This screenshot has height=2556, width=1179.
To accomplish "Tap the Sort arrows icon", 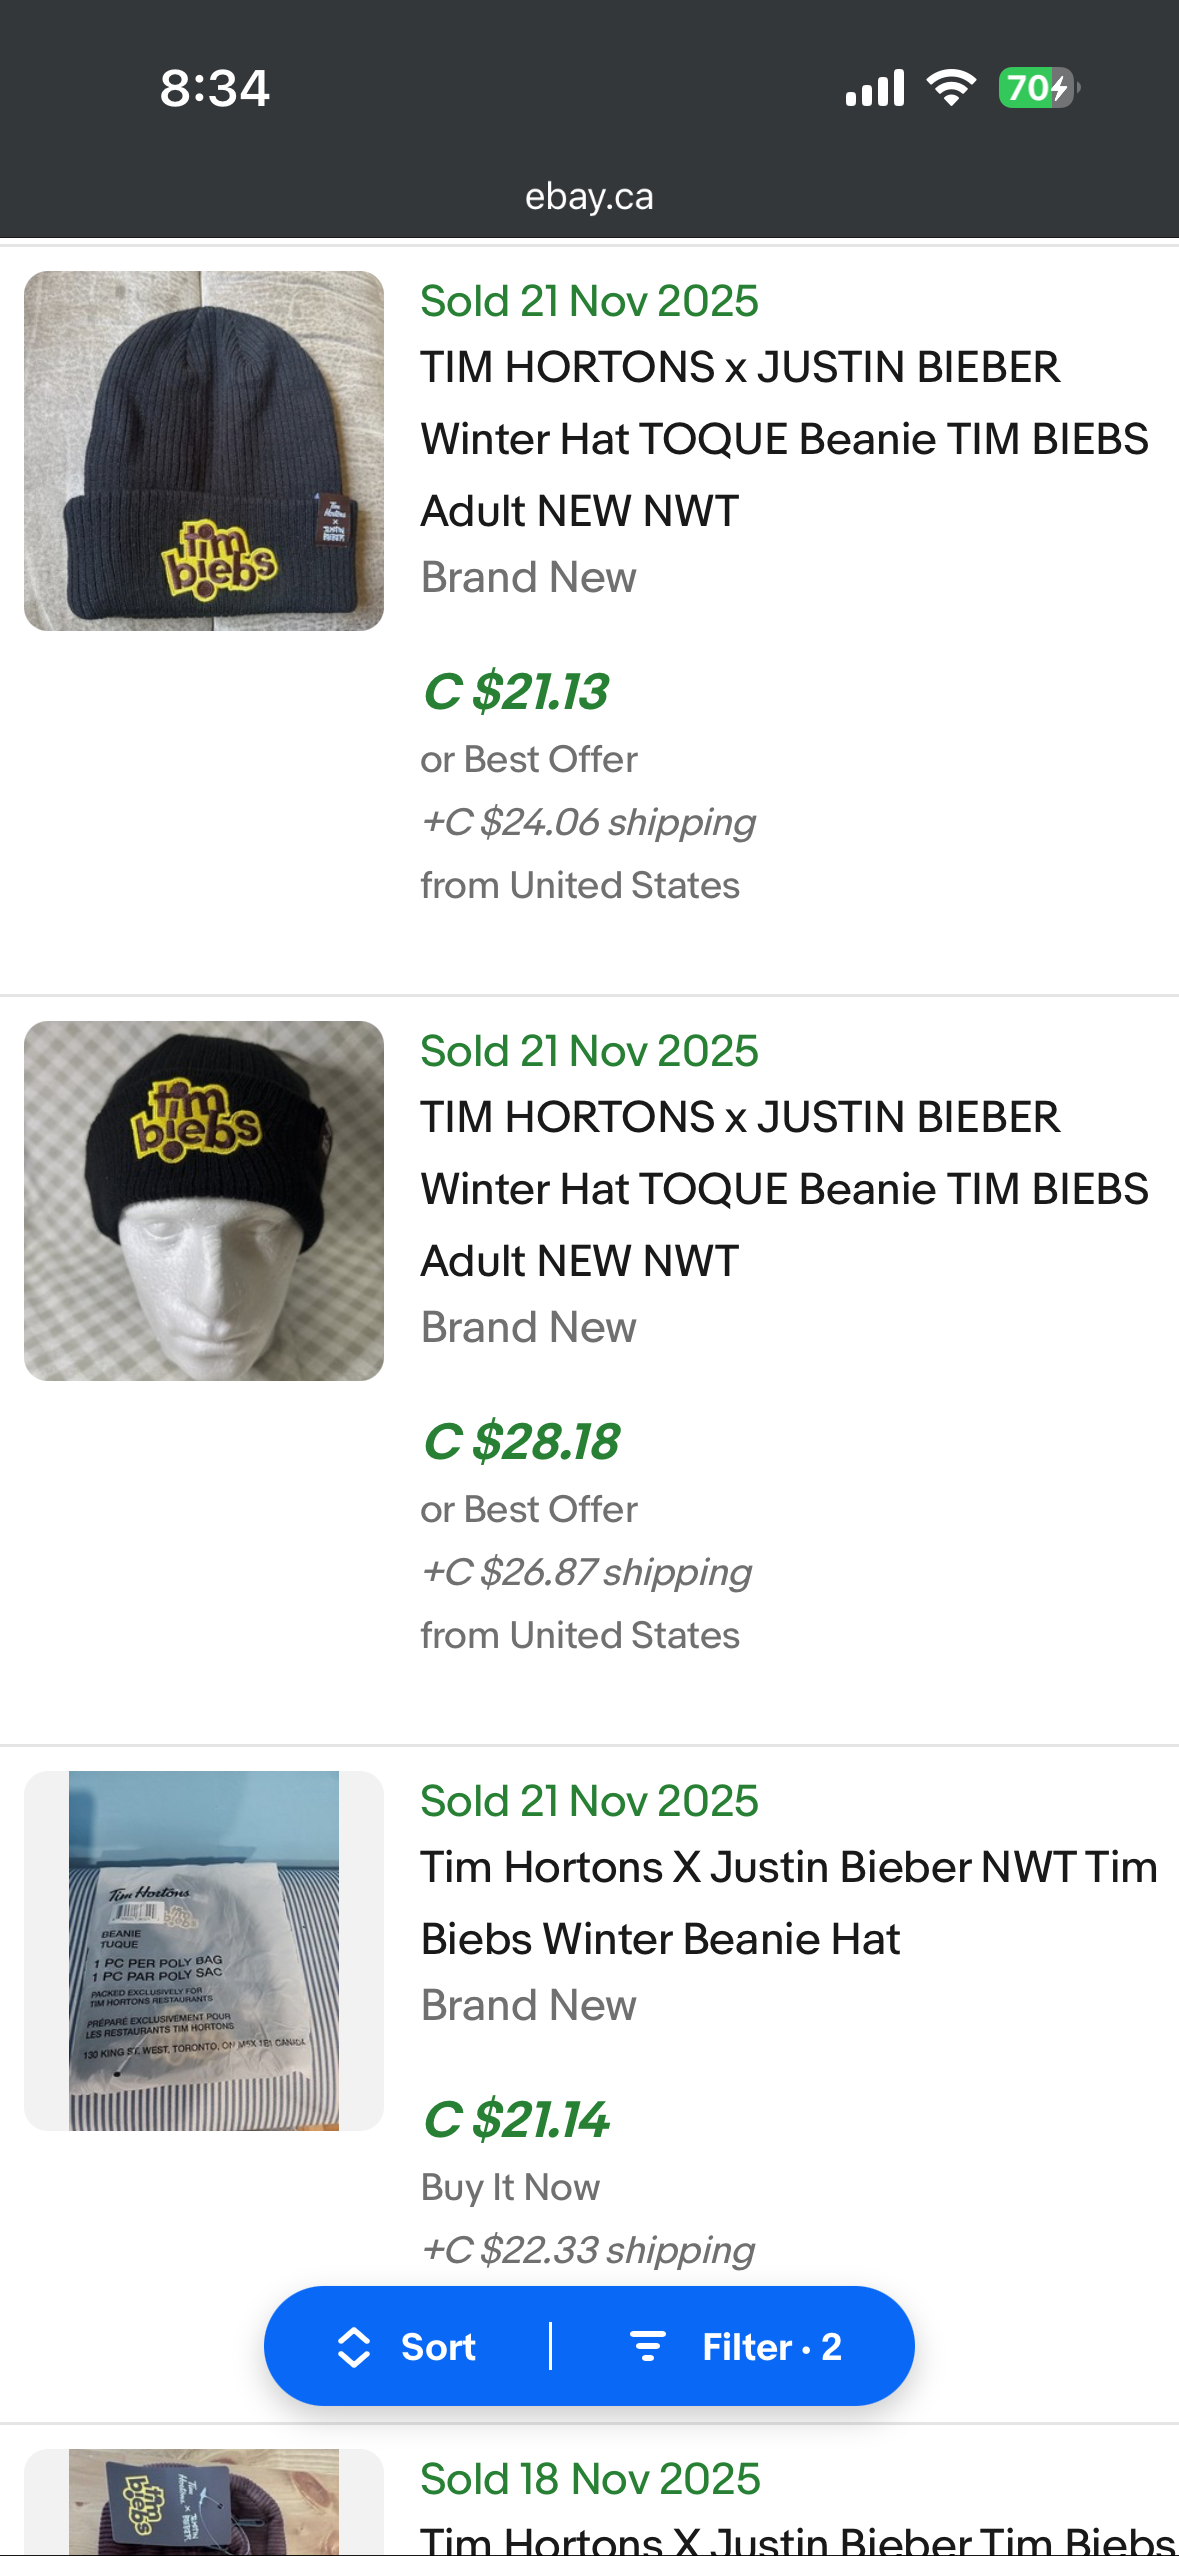I will coord(354,2346).
